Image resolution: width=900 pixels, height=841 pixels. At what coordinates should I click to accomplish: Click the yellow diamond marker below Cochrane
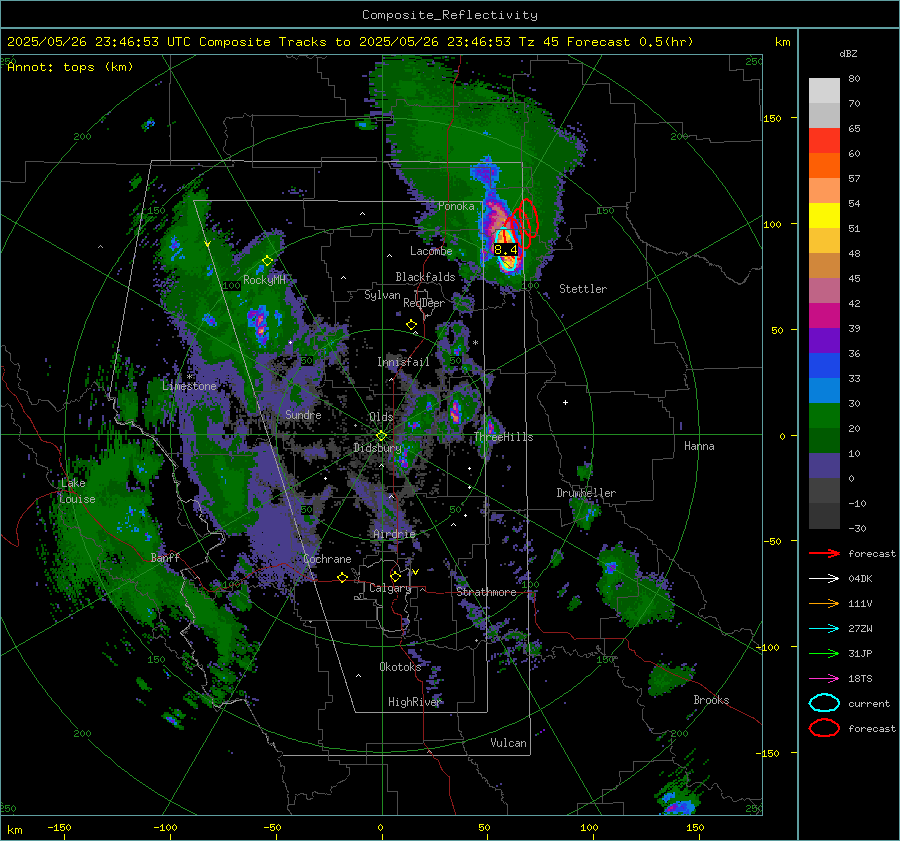pyautogui.click(x=343, y=577)
